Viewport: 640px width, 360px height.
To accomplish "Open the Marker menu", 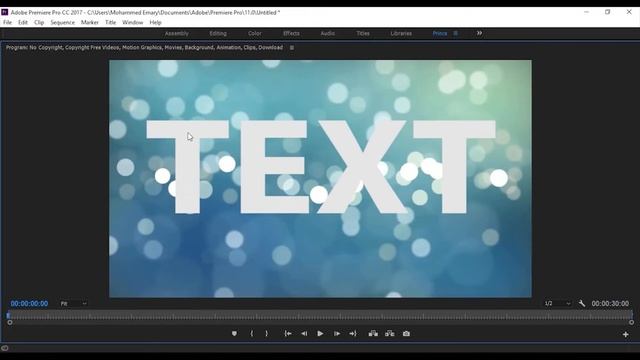I will click(90, 22).
